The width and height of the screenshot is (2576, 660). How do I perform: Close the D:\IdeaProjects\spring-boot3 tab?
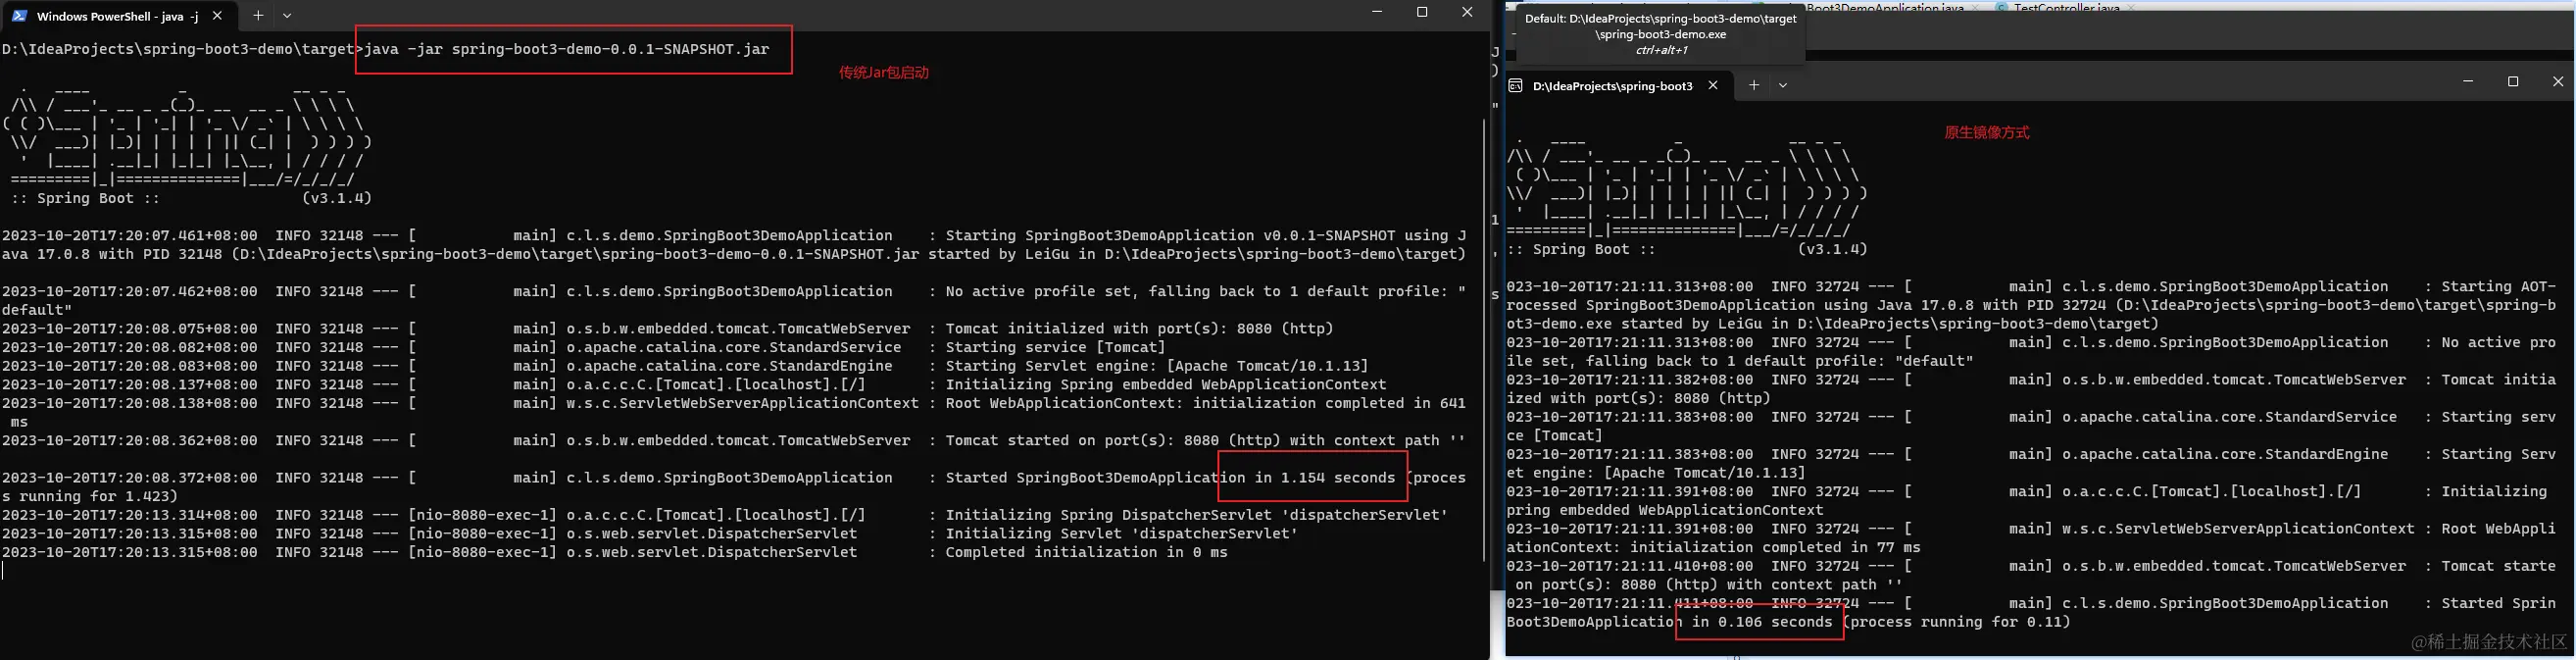[x=1713, y=86]
